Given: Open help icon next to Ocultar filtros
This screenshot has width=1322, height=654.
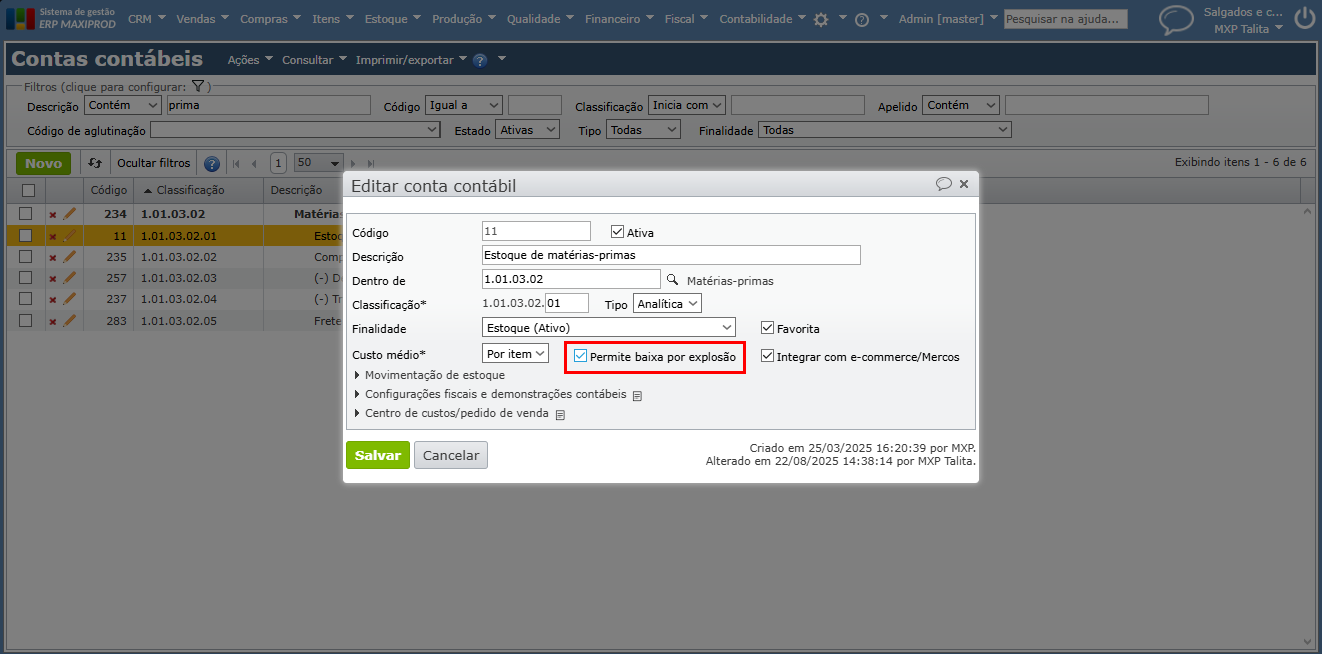Looking at the screenshot, I should click(212, 163).
